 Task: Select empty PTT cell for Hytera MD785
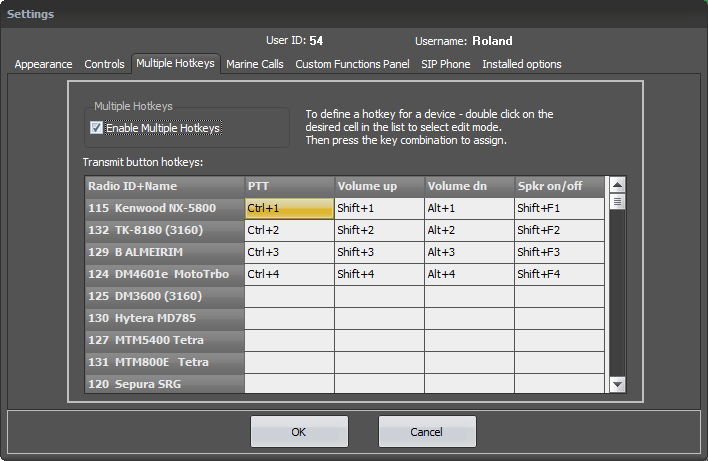pos(289,318)
